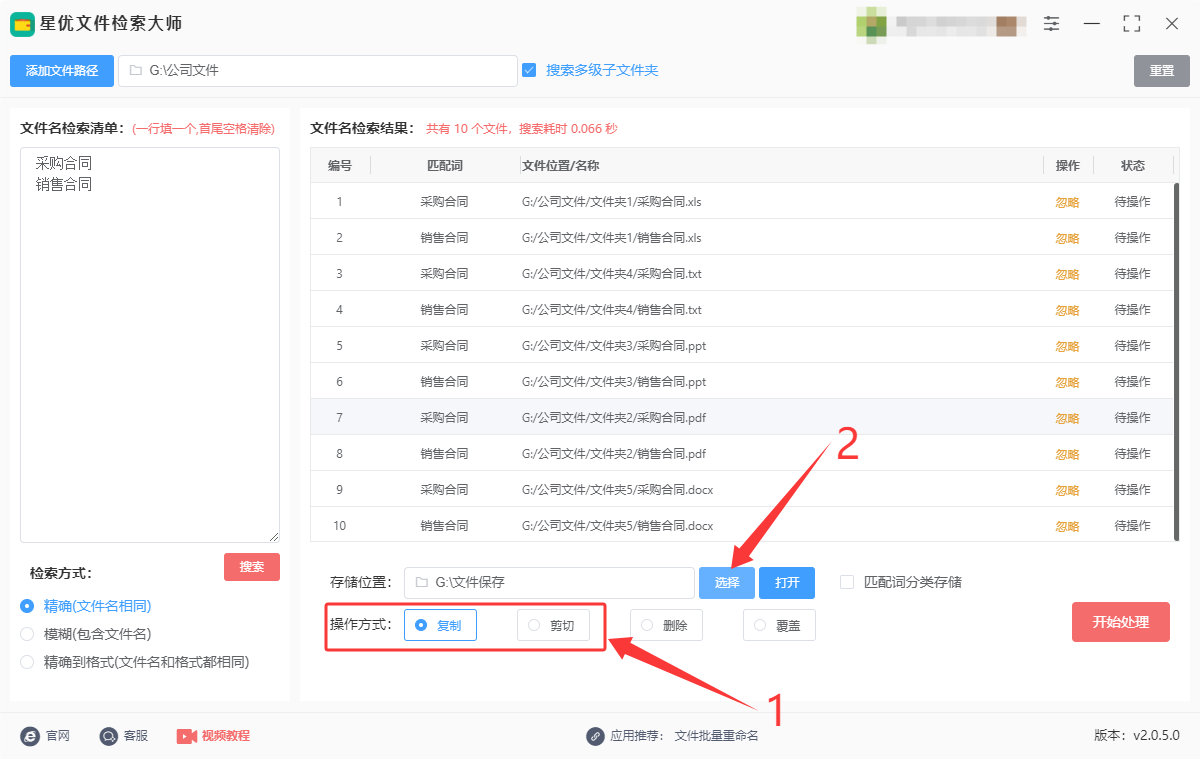Viewport: 1200px width, 760px height.
Task: Click 忽略 for row 8 销售合同.pdf
Action: tap(1067, 454)
